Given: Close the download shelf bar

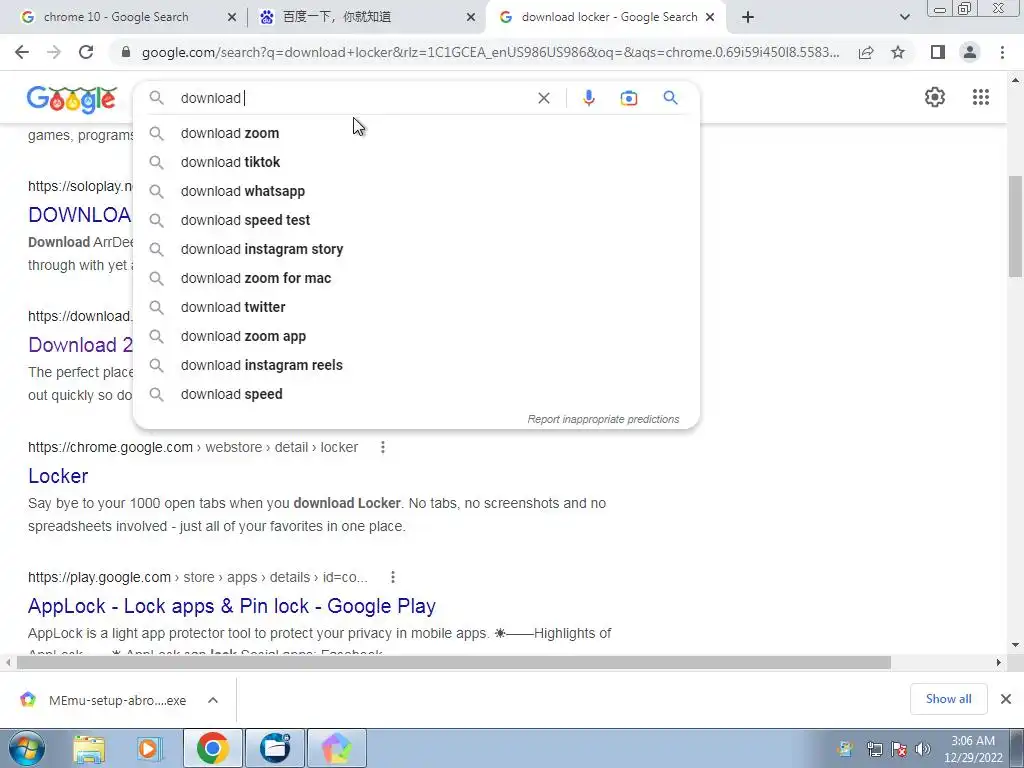Looking at the screenshot, I should [1006, 699].
